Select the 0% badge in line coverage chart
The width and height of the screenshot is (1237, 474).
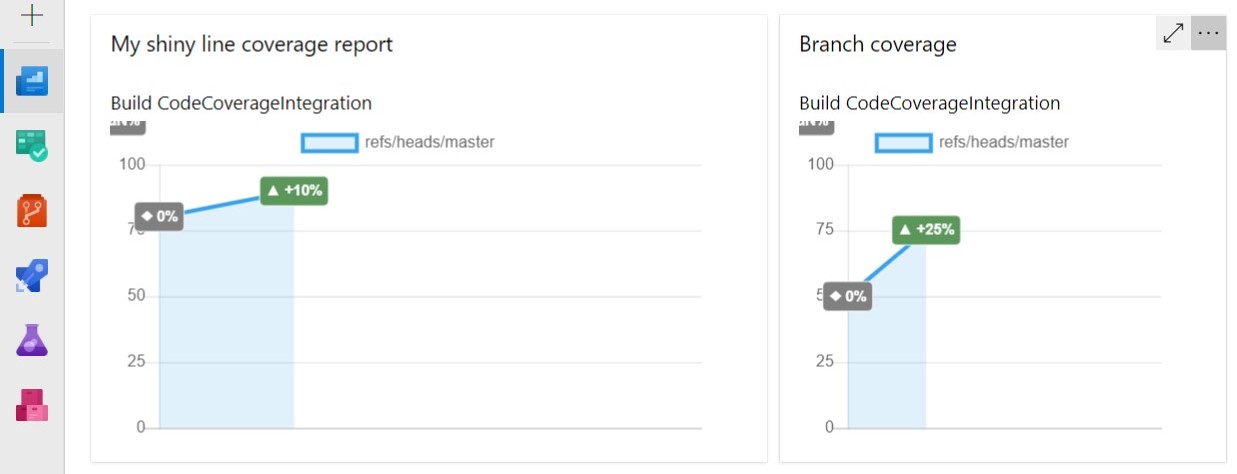[159, 216]
